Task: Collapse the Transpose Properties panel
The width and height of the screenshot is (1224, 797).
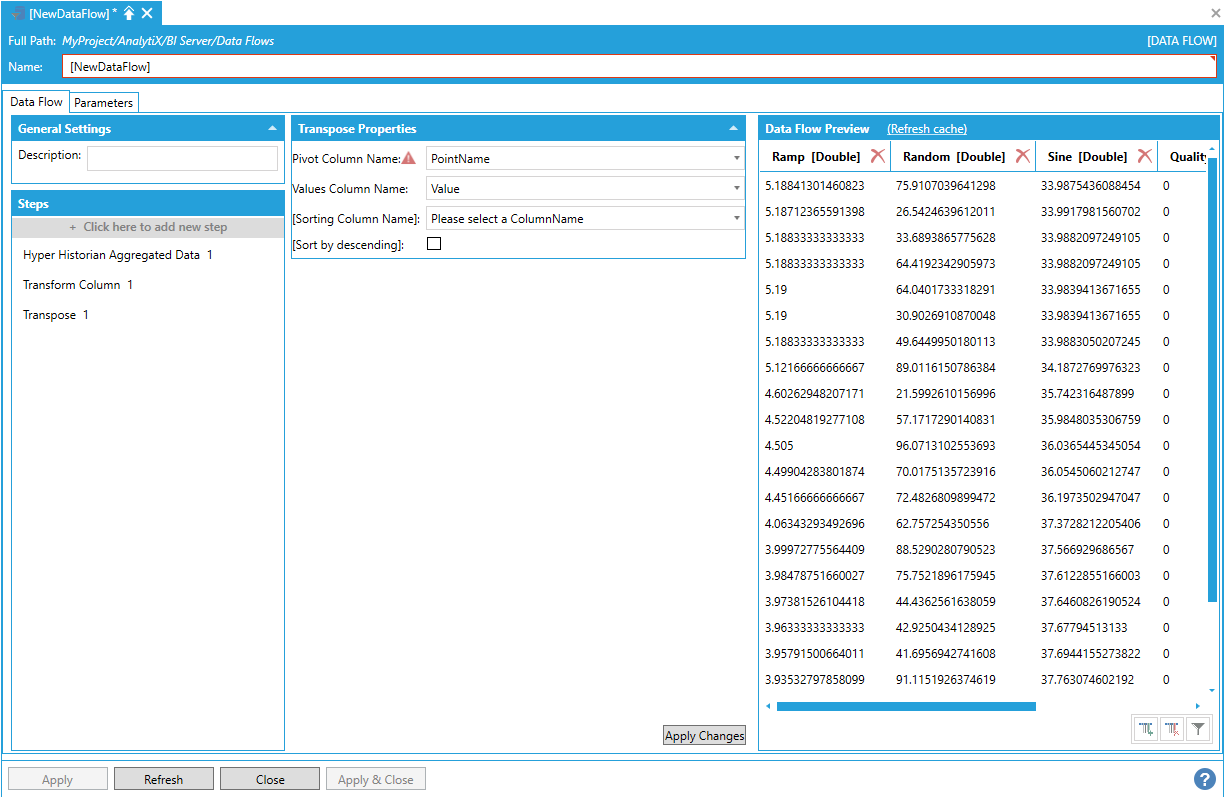Action: point(733,129)
